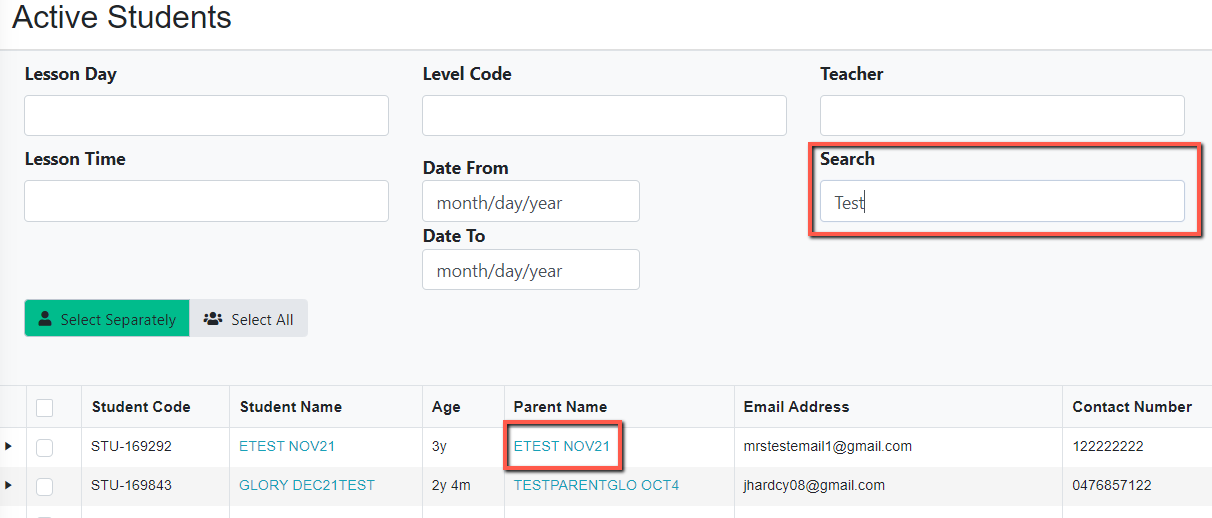Open parent TESTPARENTGLO OCT4 link
Viewport: 1212px width, 518px height.
596,485
